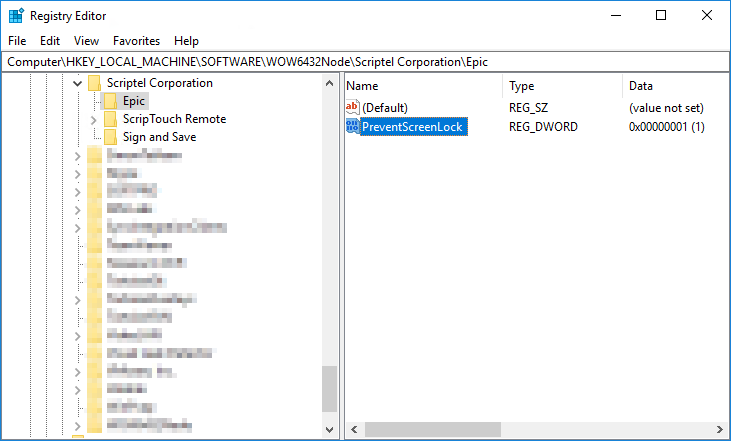
Task: Click the Sign and Save folder icon
Action: point(110,137)
